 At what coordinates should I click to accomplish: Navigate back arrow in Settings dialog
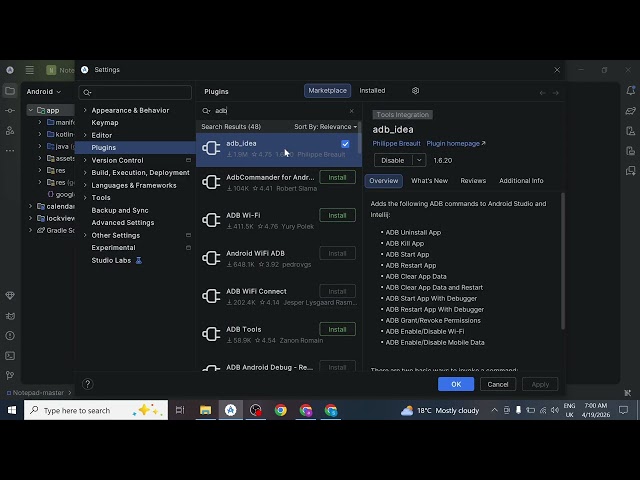[x=542, y=93]
